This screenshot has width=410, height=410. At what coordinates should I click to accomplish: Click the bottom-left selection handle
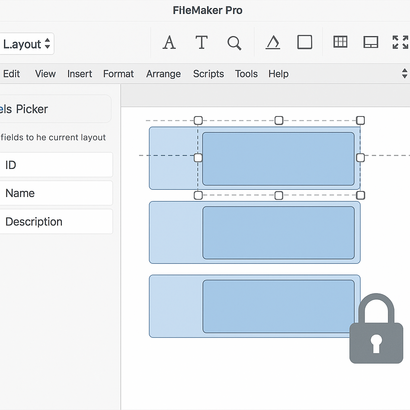pyautogui.click(x=198, y=195)
